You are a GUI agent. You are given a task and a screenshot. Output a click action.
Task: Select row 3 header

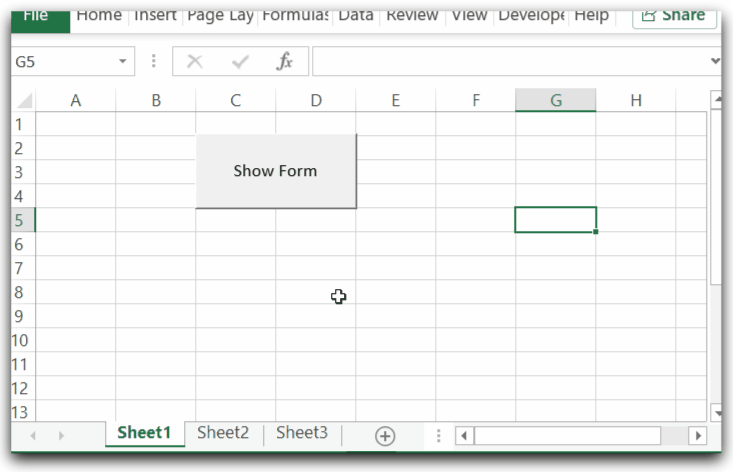23,172
